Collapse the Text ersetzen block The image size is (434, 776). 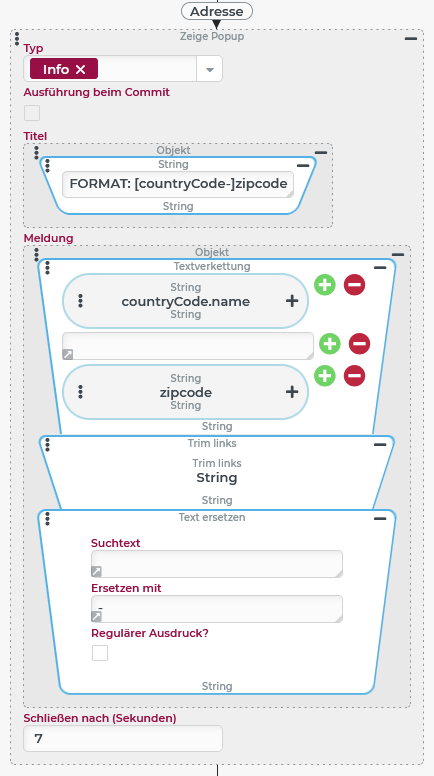click(380, 519)
